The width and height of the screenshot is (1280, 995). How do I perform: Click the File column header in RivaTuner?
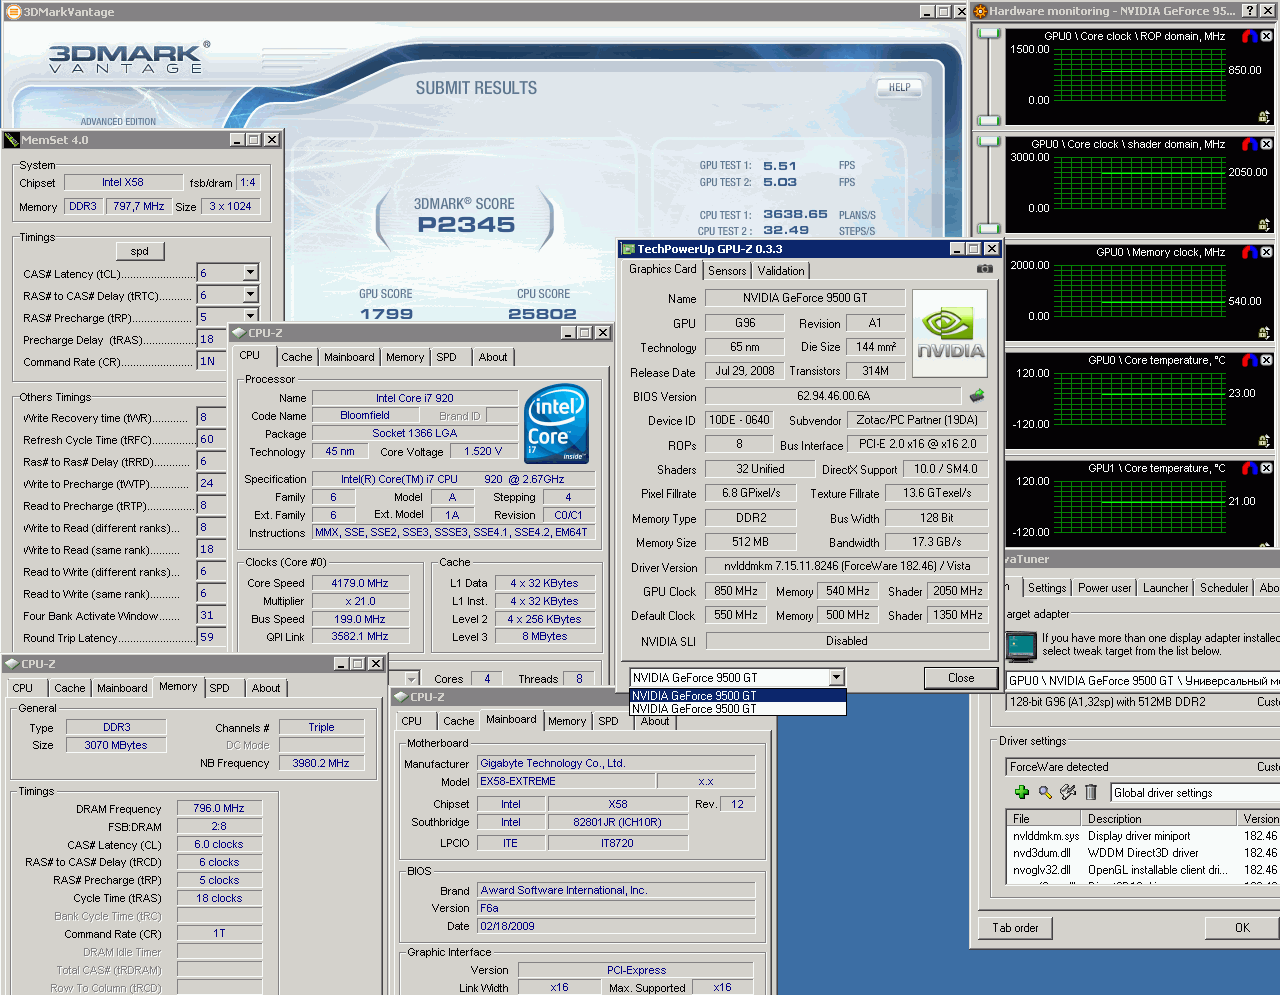[1043, 818]
